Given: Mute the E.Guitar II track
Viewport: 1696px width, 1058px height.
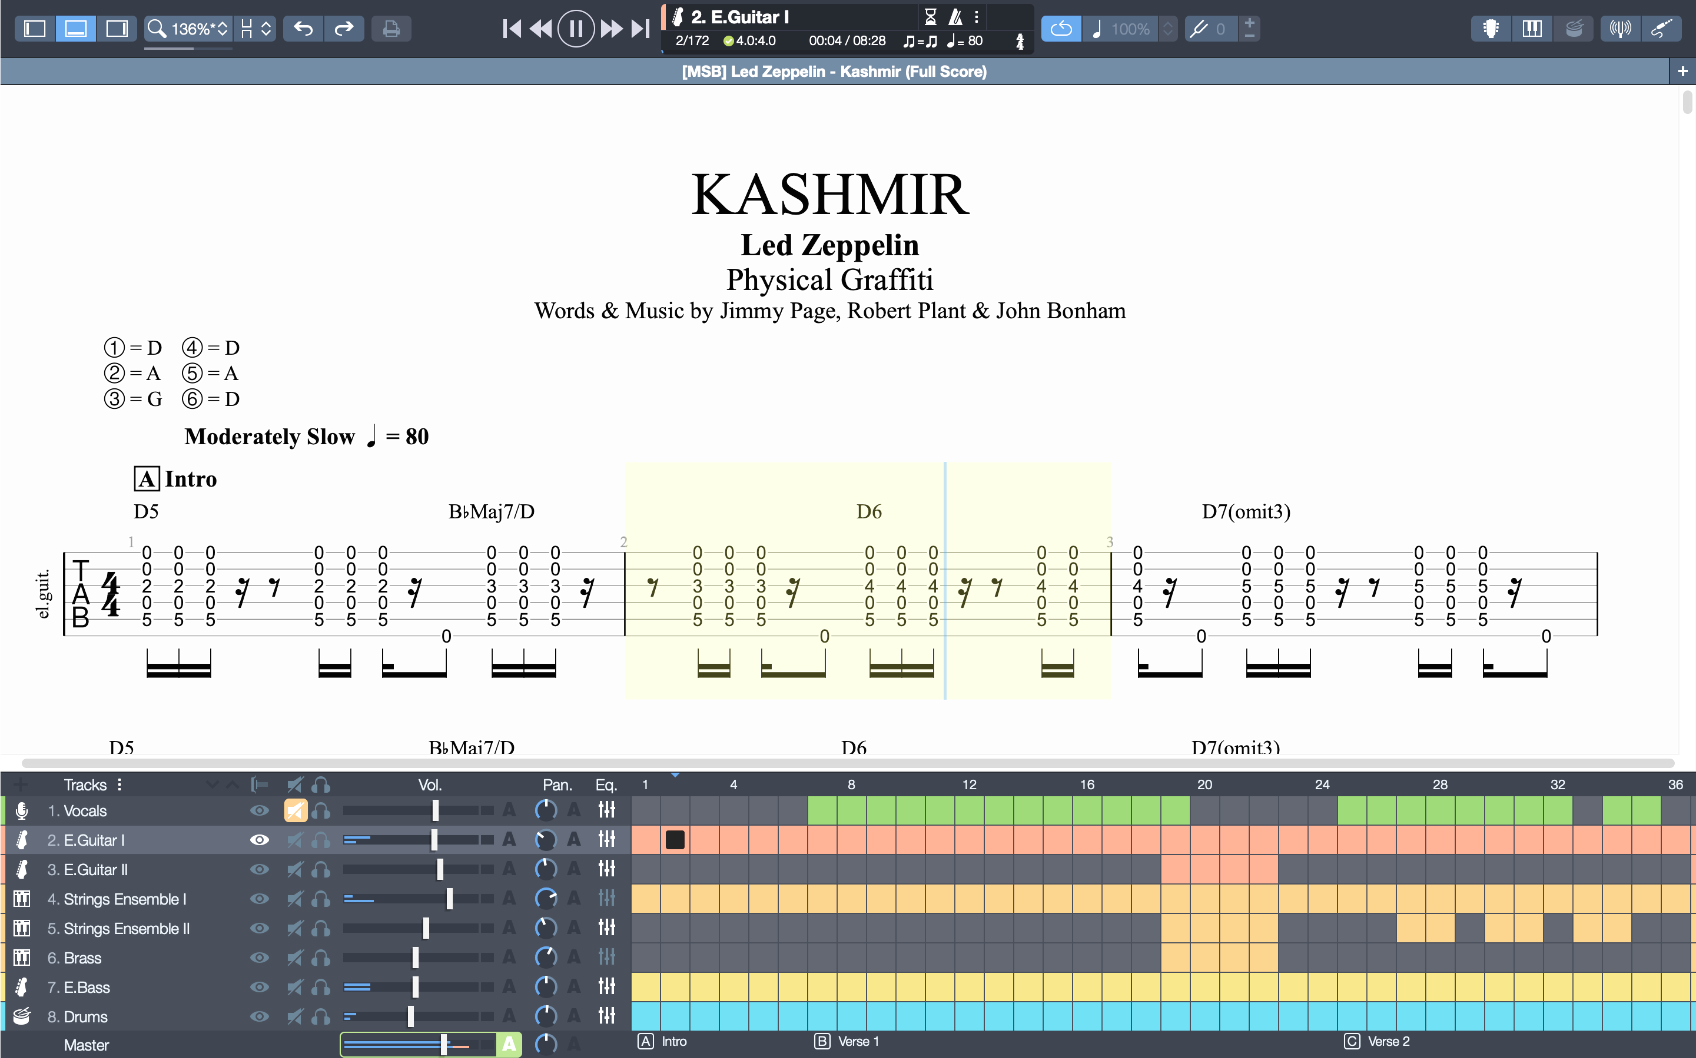Looking at the screenshot, I should click(x=295, y=870).
